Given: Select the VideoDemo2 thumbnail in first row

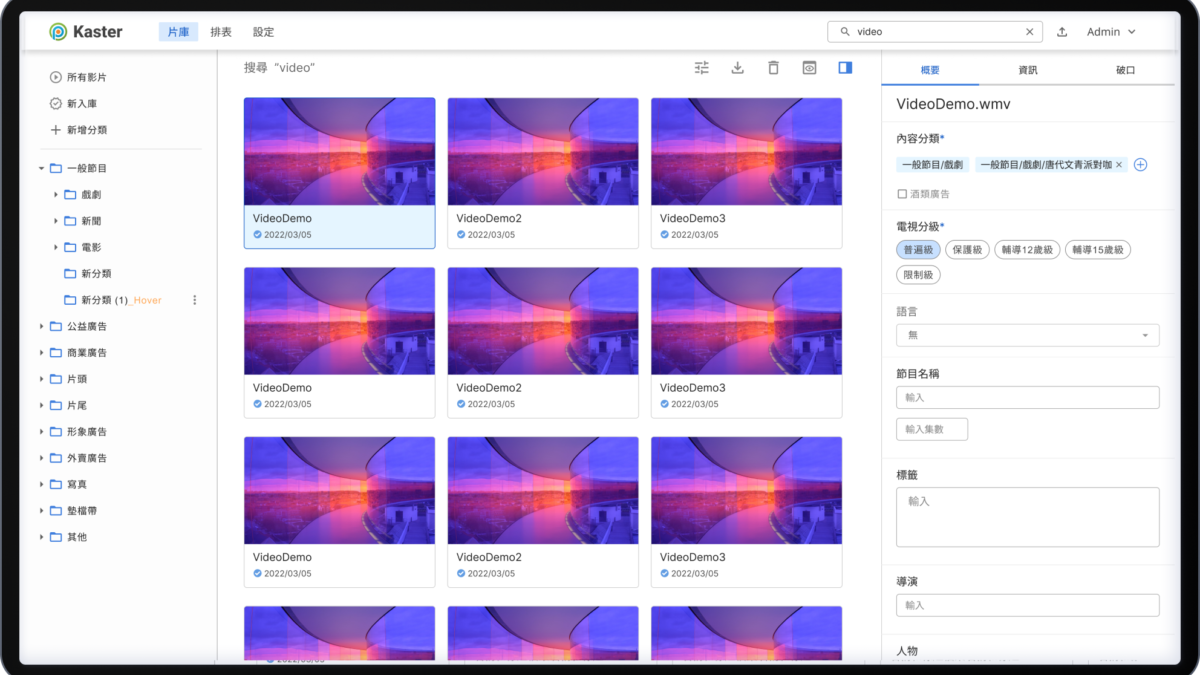Looking at the screenshot, I should click(542, 152).
